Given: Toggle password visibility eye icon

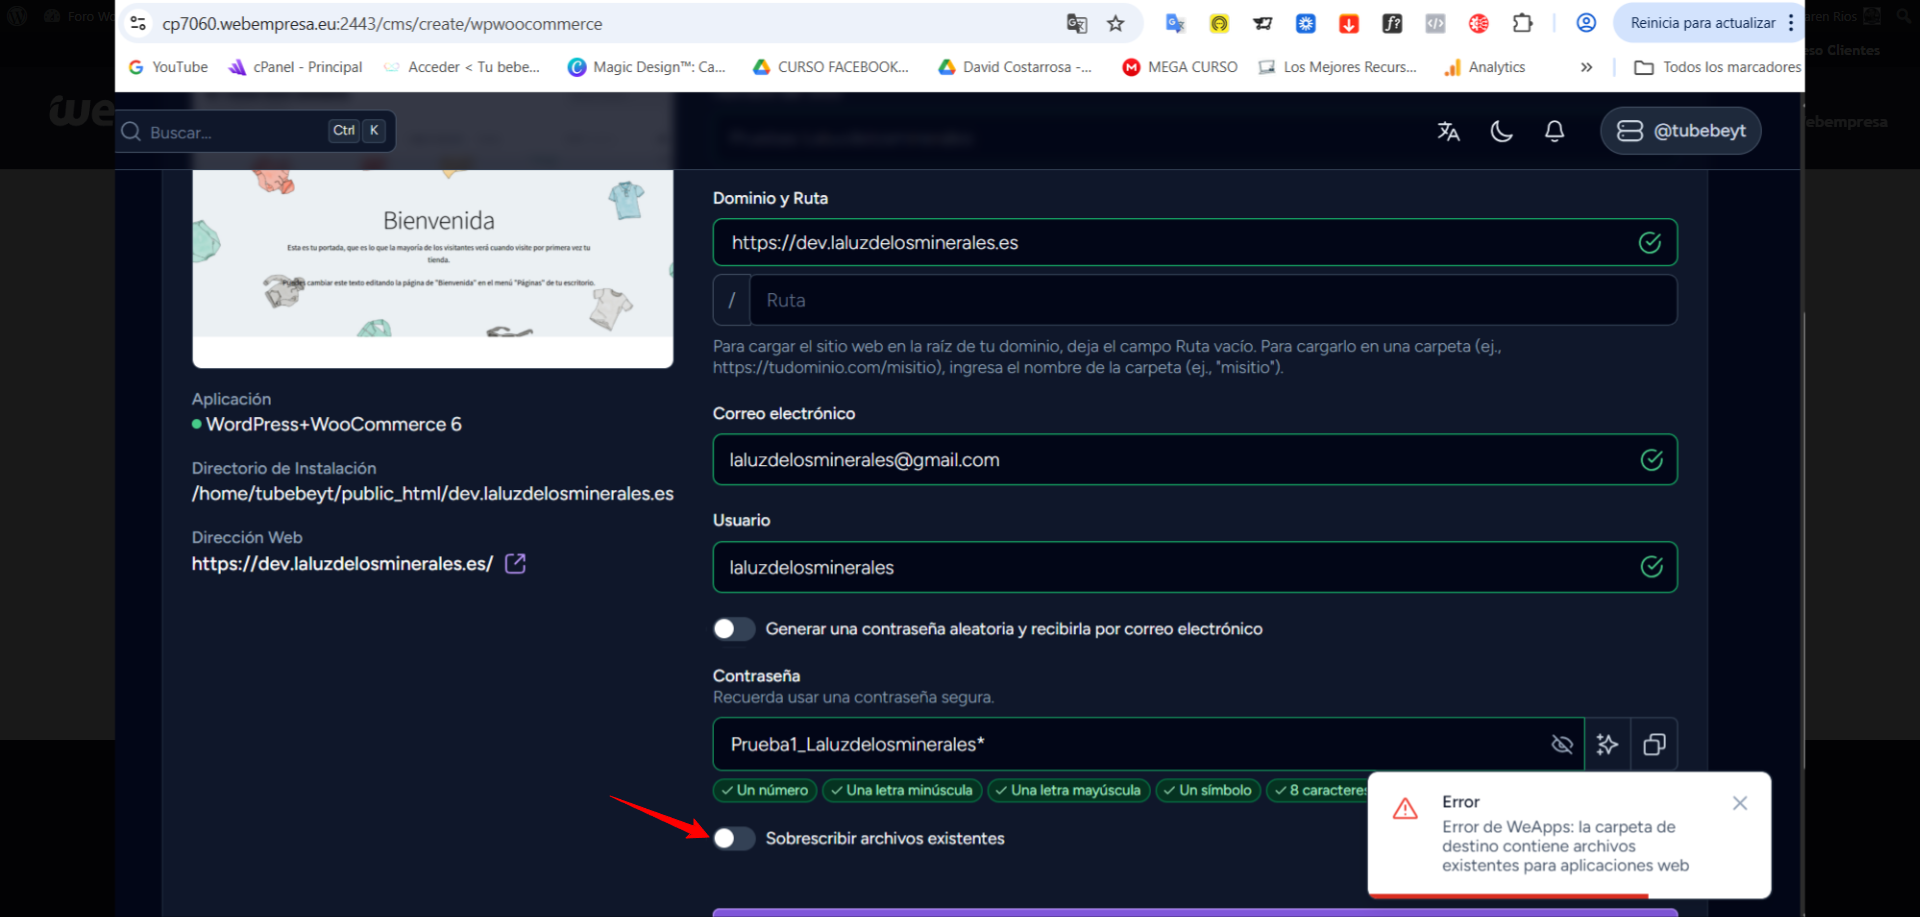Looking at the screenshot, I should [x=1561, y=744].
